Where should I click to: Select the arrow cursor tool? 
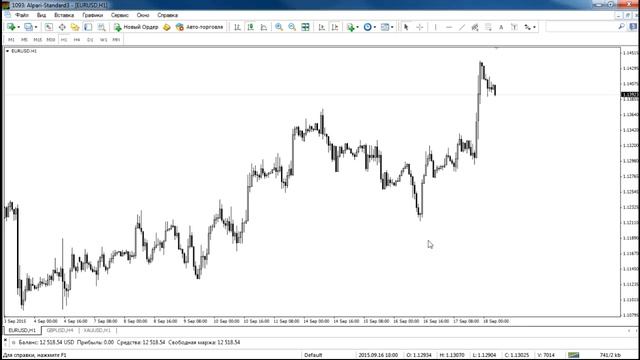tap(406, 27)
